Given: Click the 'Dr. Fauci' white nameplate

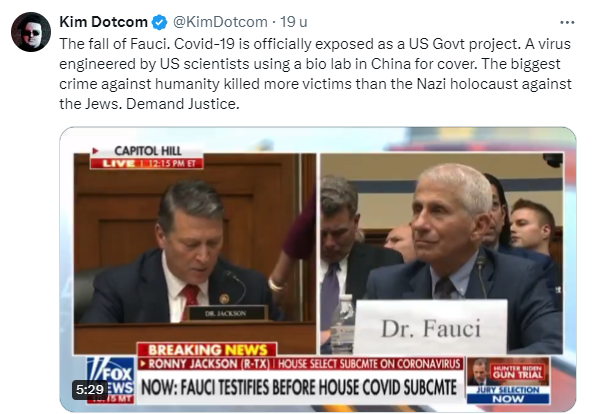Looking at the screenshot, I should [x=431, y=327].
